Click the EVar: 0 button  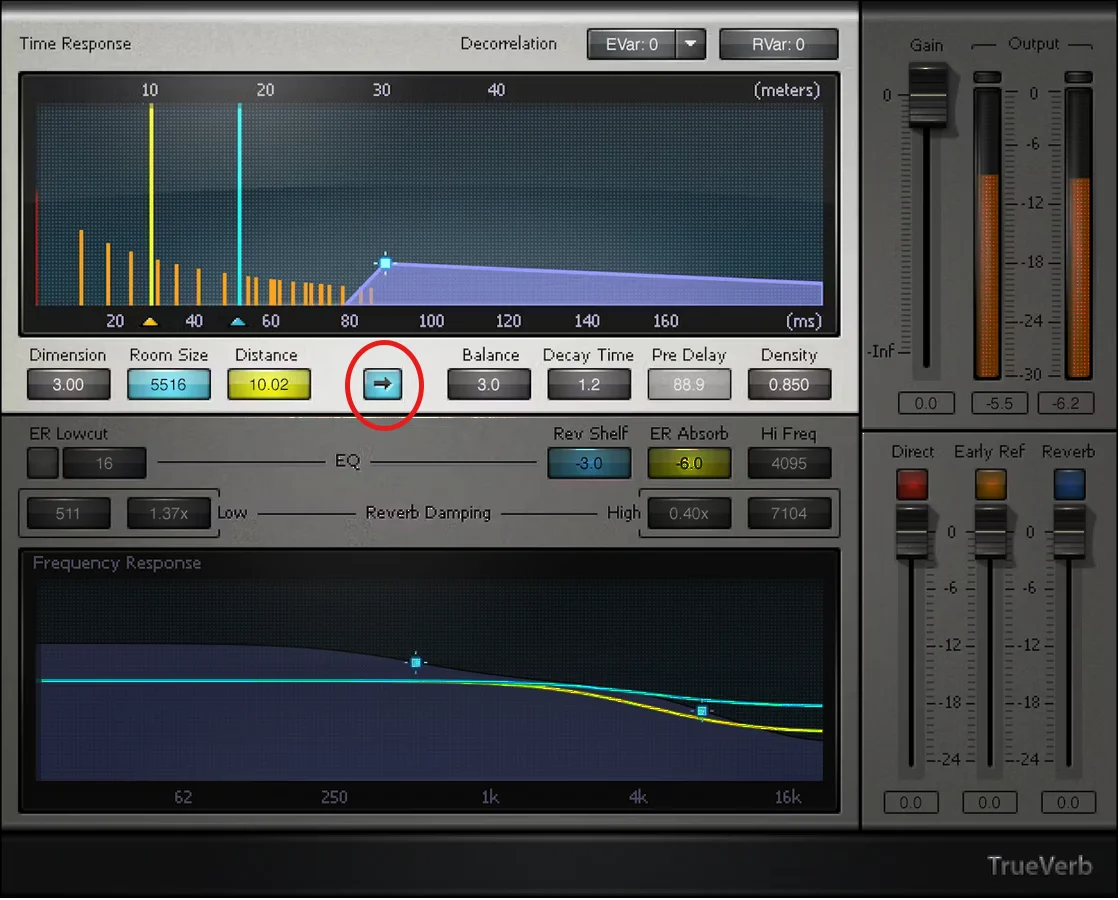[632, 44]
